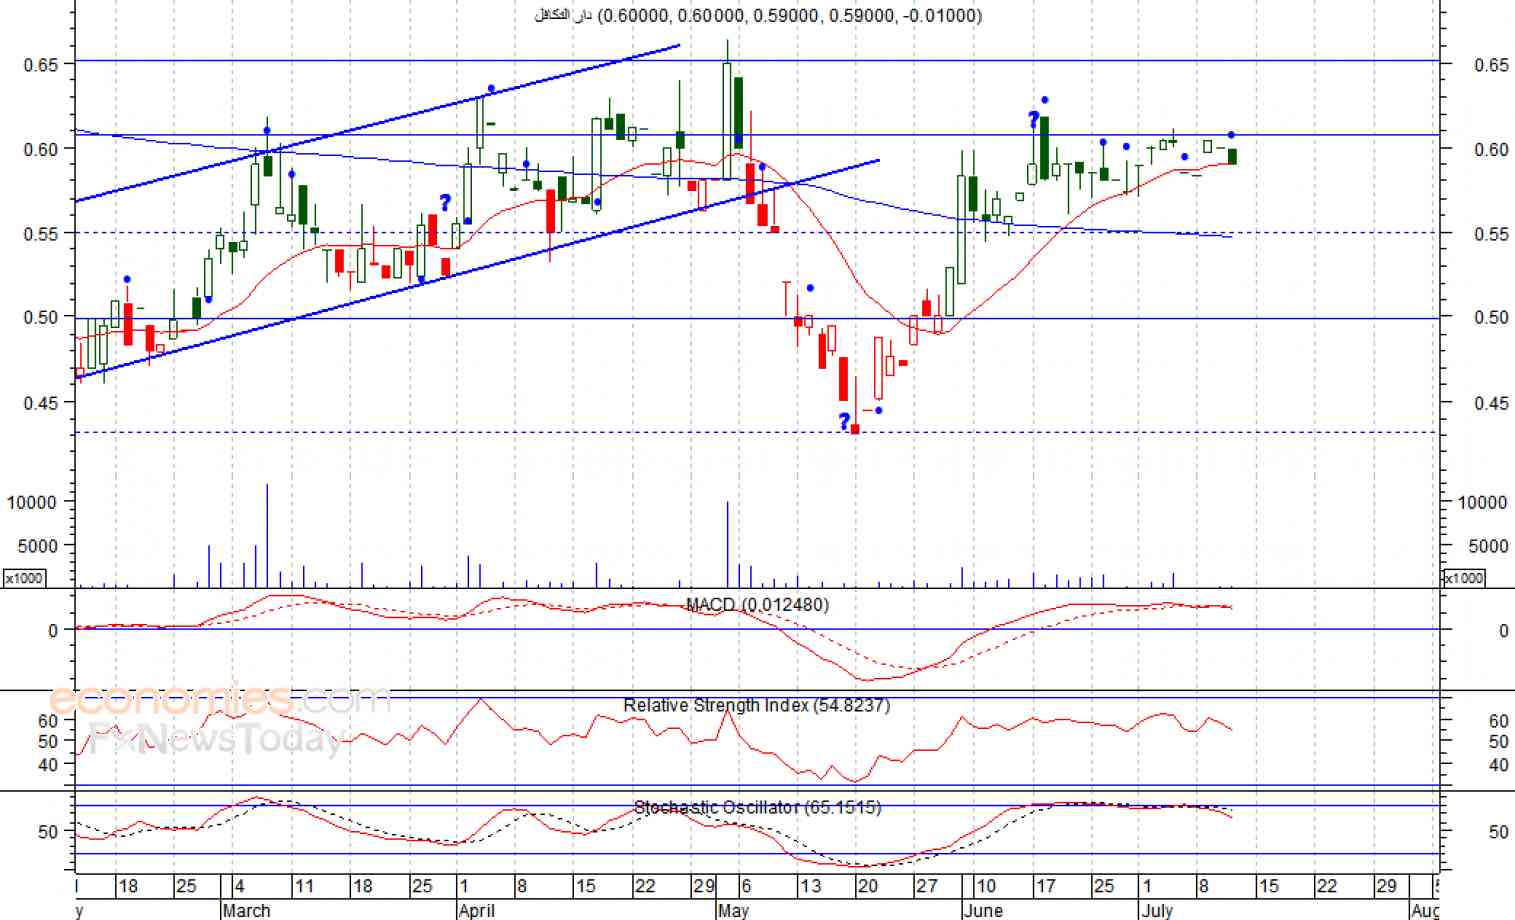The width and height of the screenshot is (1515, 920).
Task: Click the Stochastic Oscillator (65.1515) label
Action: pos(758,807)
